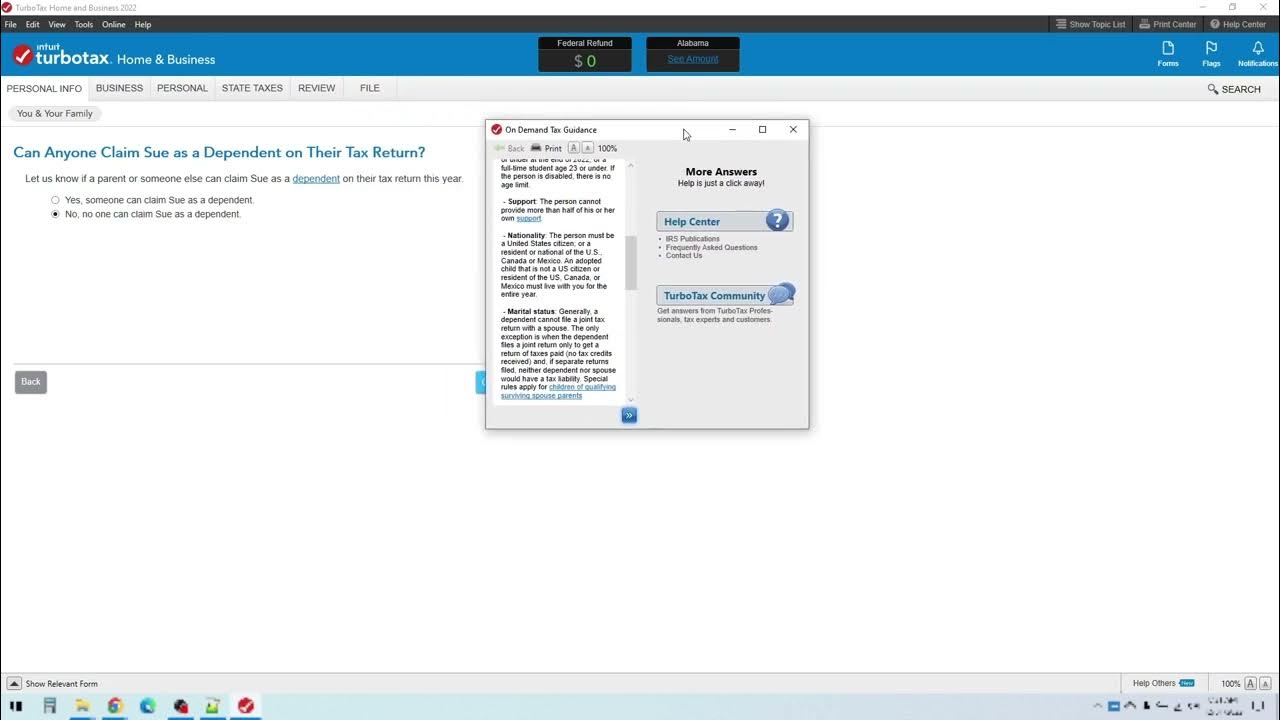Click IRS Publications in Help Center list
Viewport: 1280px width, 720px height.
coord(692,239)
